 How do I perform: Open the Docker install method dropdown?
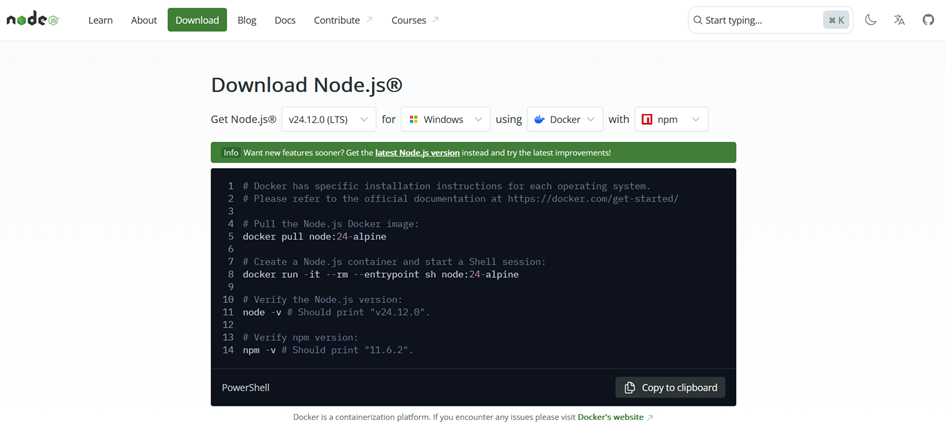[x=565, y=119]
